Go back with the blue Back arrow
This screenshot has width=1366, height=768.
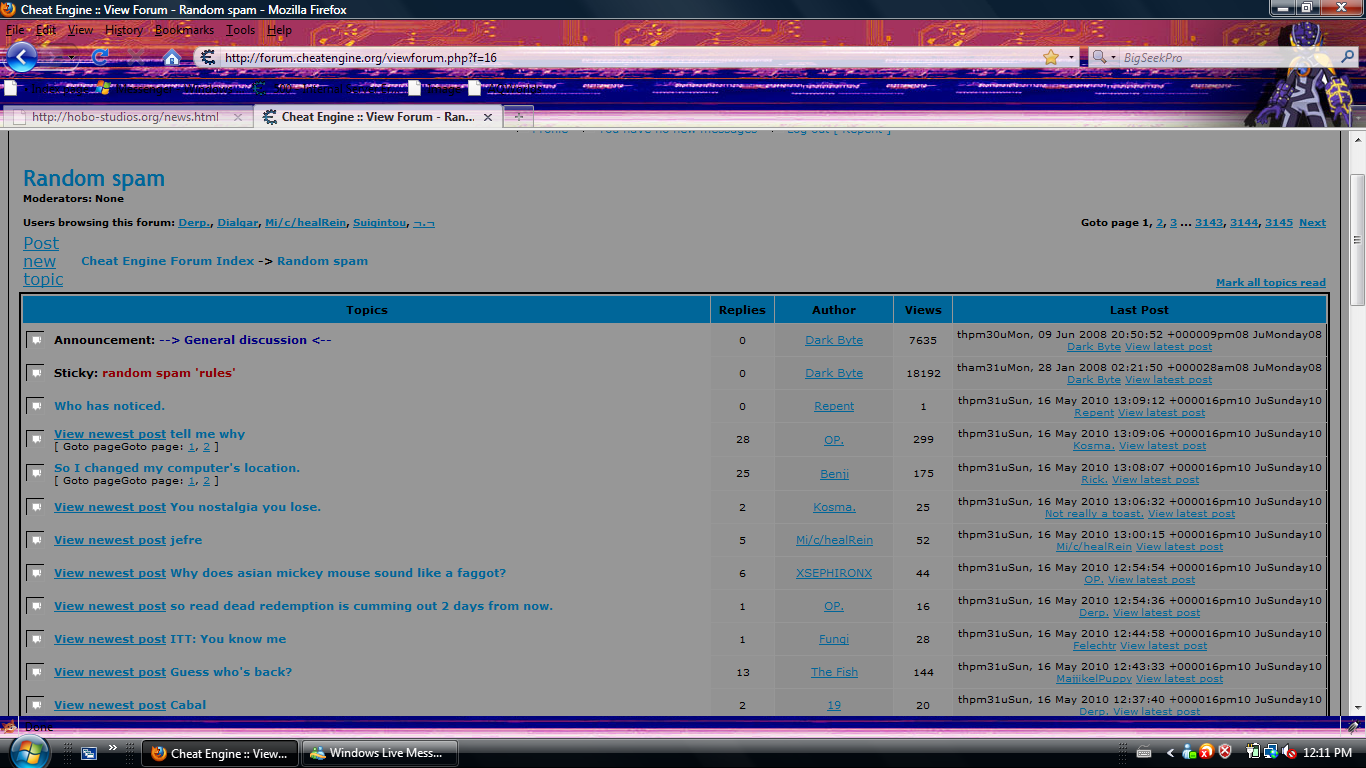click(x=22, y=56)
